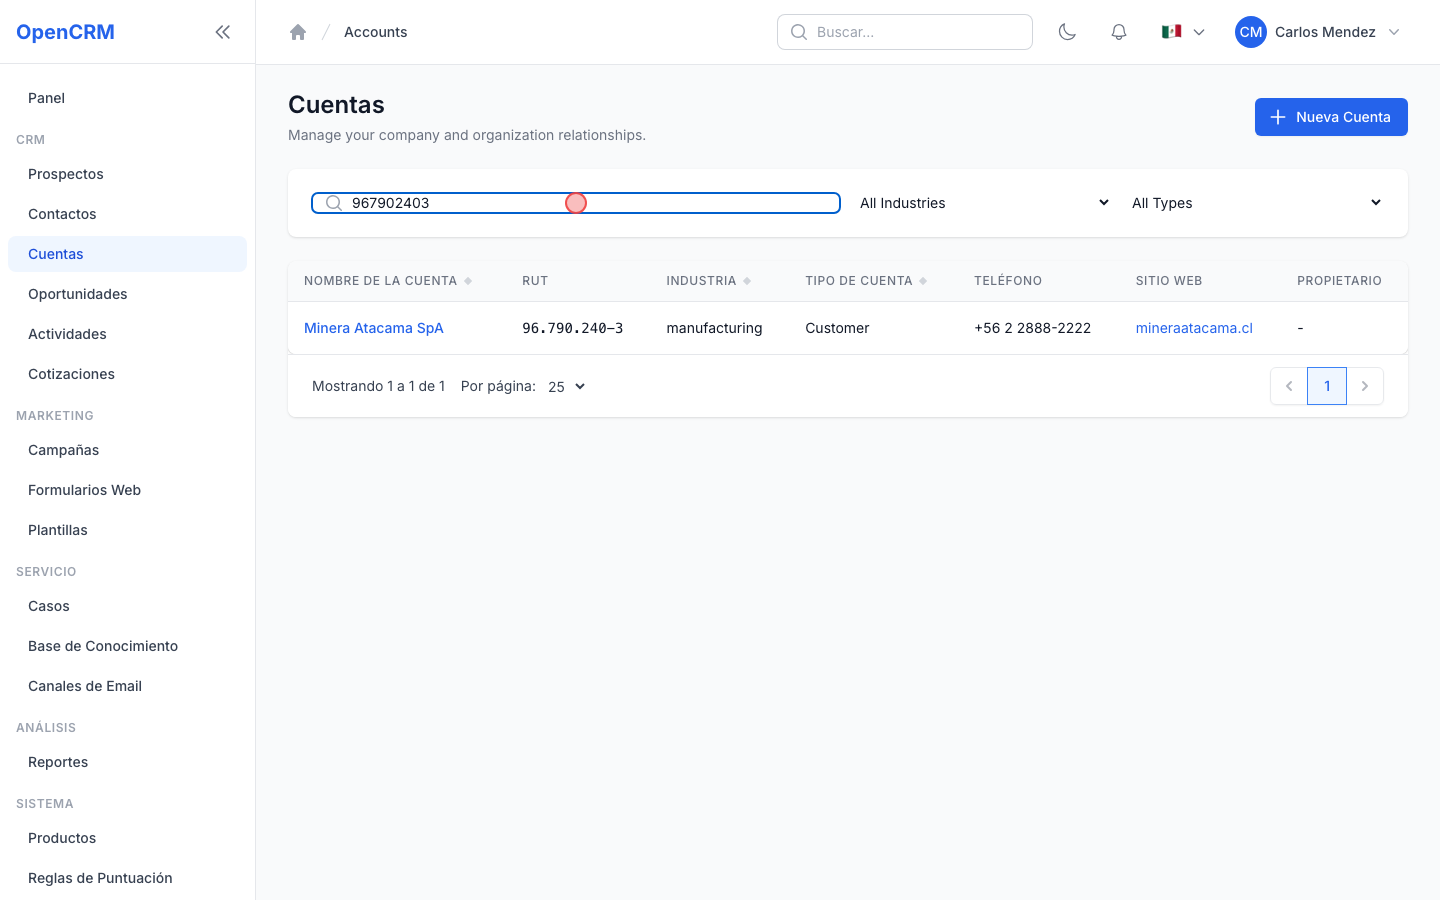The height and width of the screenshot is (900, 1440).
Task: Sort by Nombre de la Cuenta column
Action: (x=388, y=281)
